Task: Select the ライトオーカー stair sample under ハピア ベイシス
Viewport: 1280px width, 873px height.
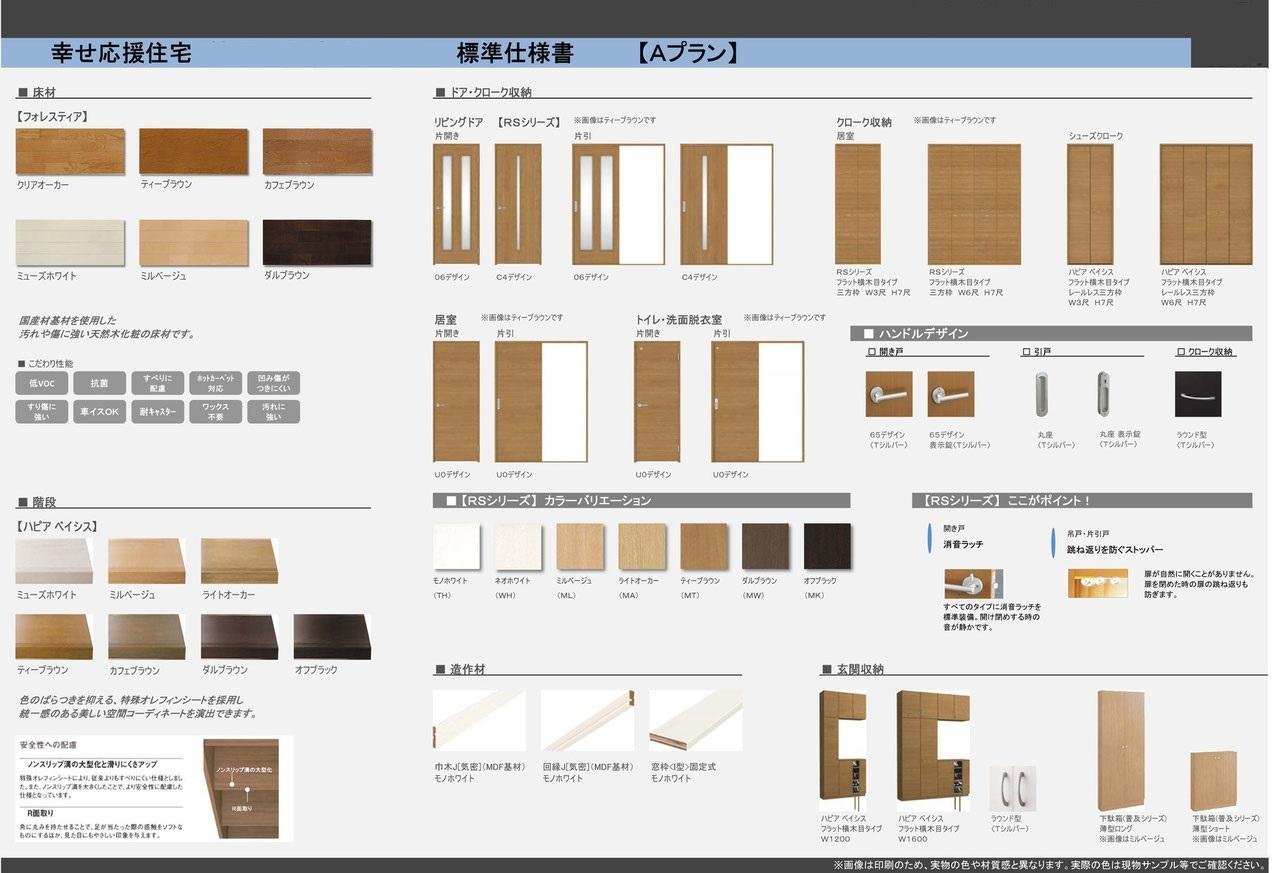Action: point(238,561)
